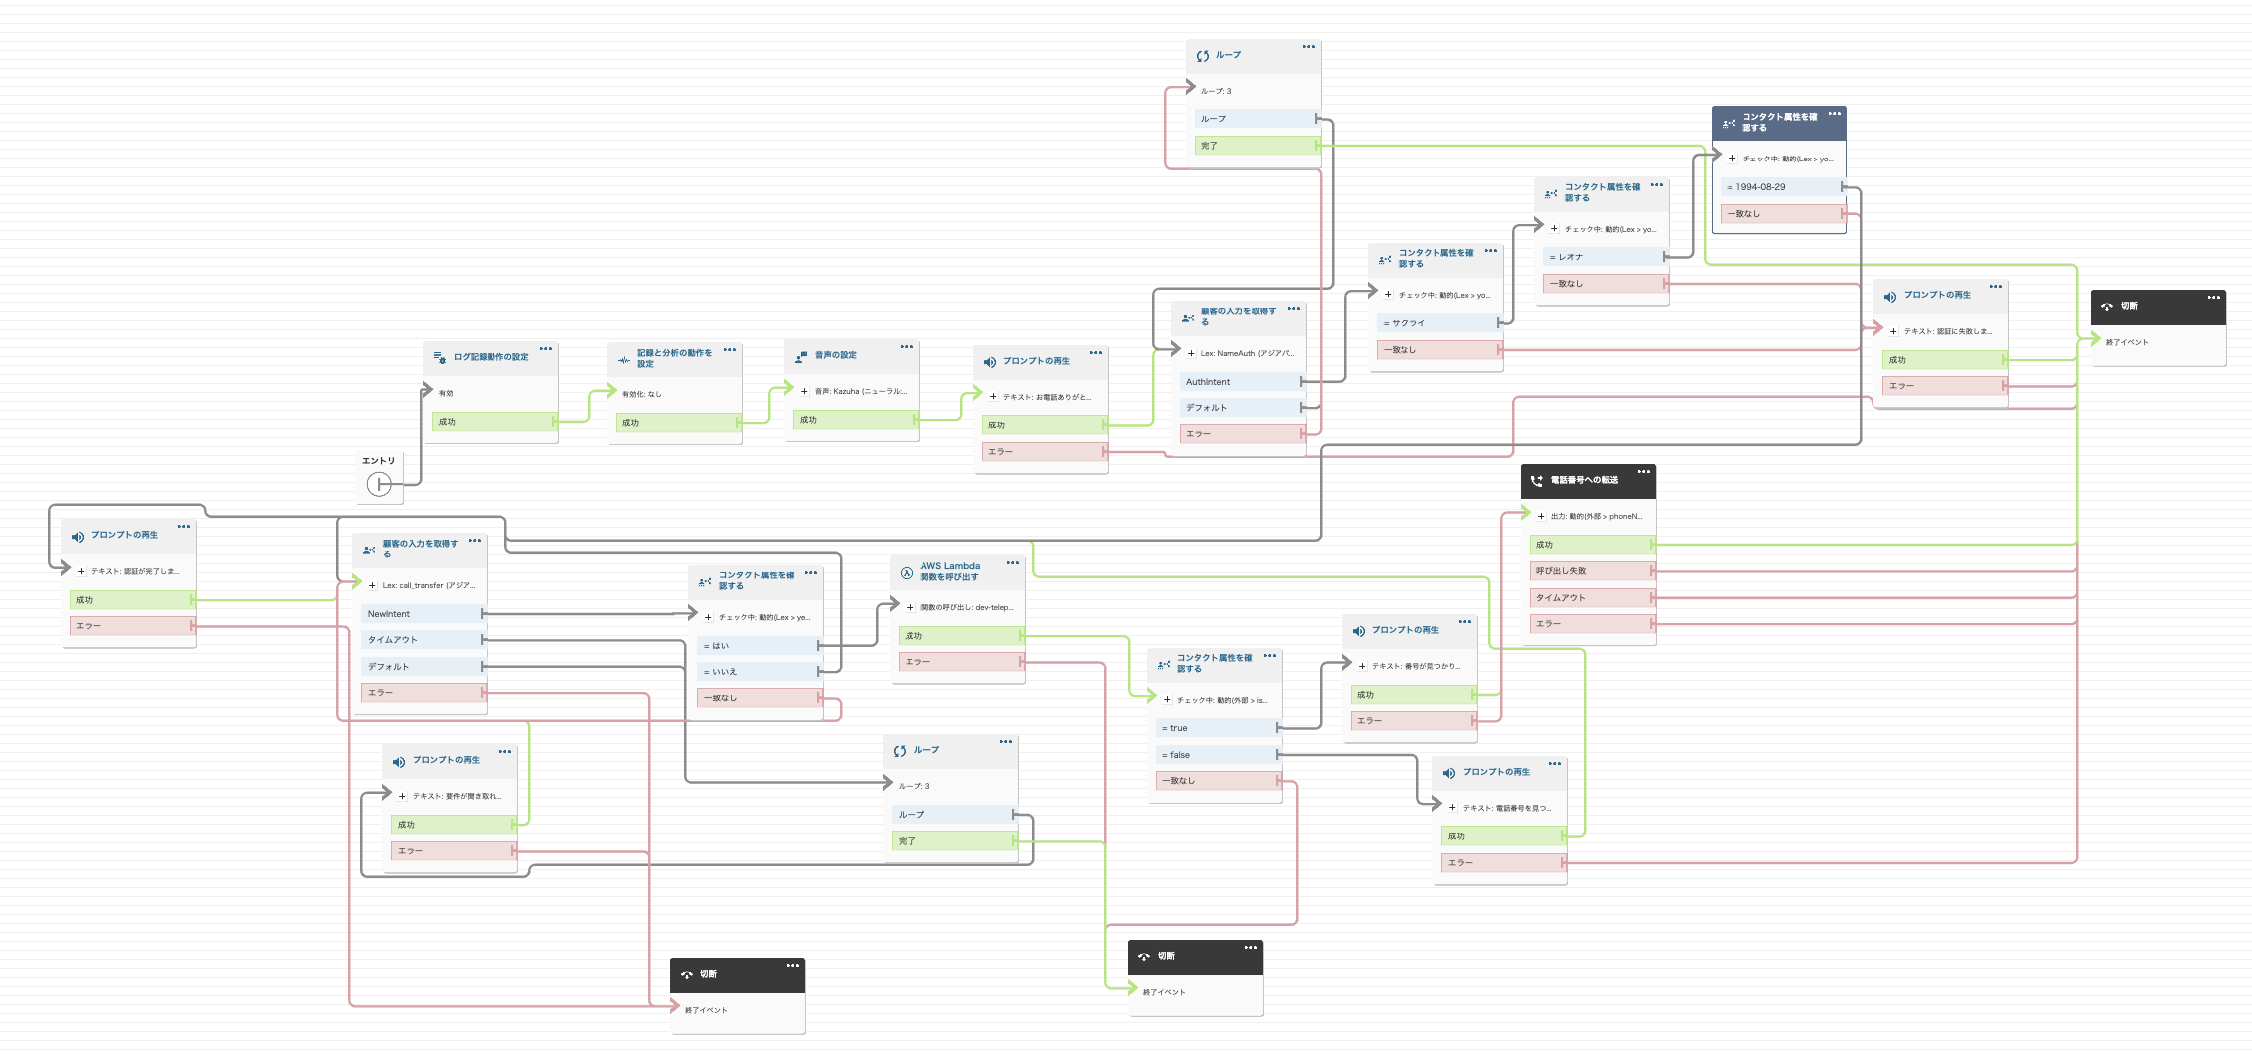Click タイムアウト branch in call_transfer block
Screen dimensions: 2252x1057
(423, 640)
